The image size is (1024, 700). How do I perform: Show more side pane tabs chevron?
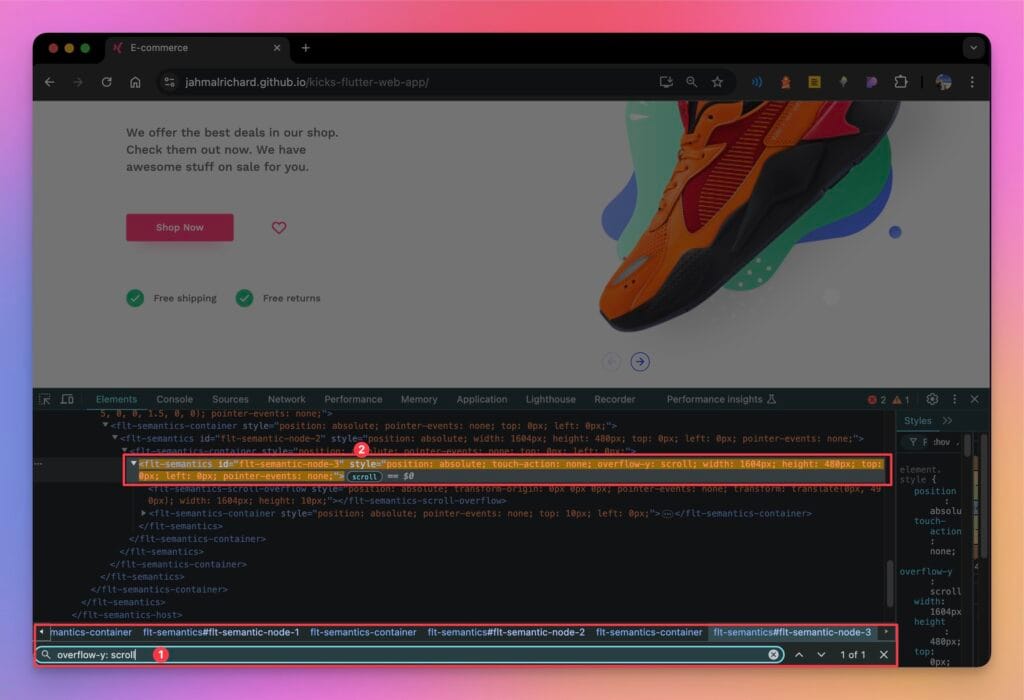point(948,421)
